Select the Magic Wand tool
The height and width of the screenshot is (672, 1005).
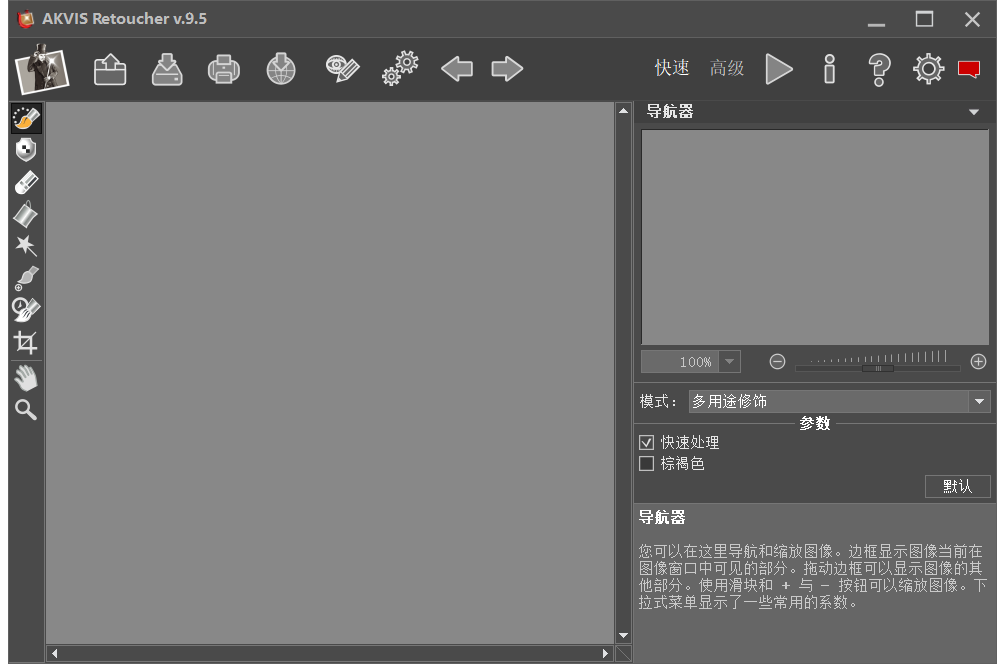coord(26,246)
